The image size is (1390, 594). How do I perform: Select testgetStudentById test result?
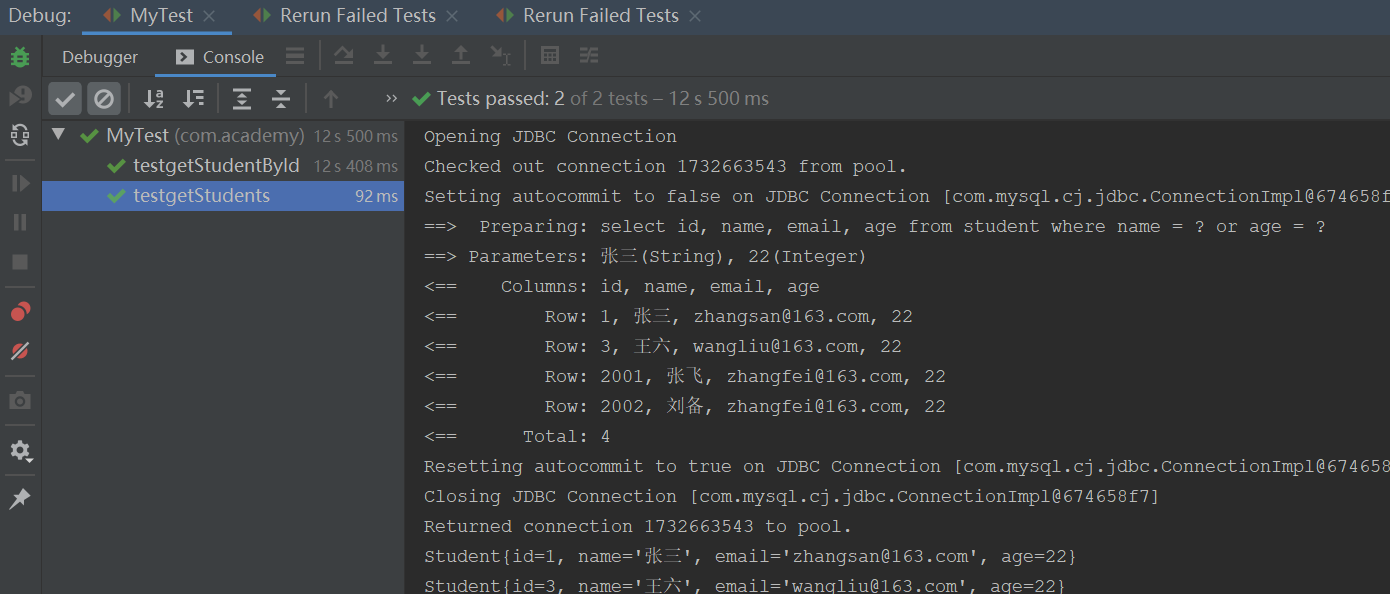pyautogui.click(x=216, y=165)
